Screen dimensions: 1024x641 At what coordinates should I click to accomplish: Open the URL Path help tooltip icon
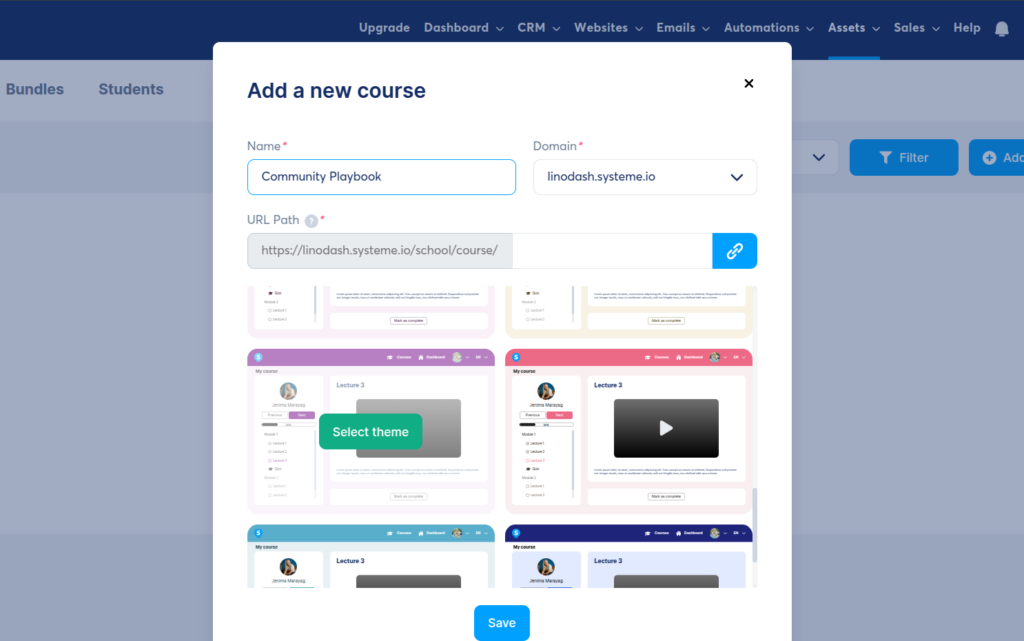(x=310, y=219)
